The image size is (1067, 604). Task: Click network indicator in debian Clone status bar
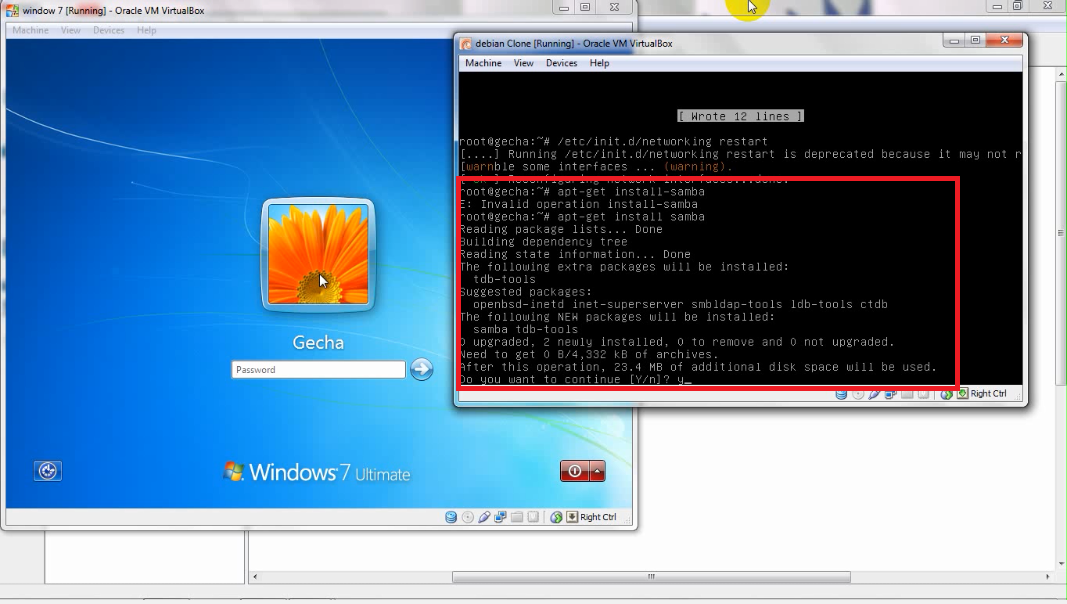click(891, 394)
